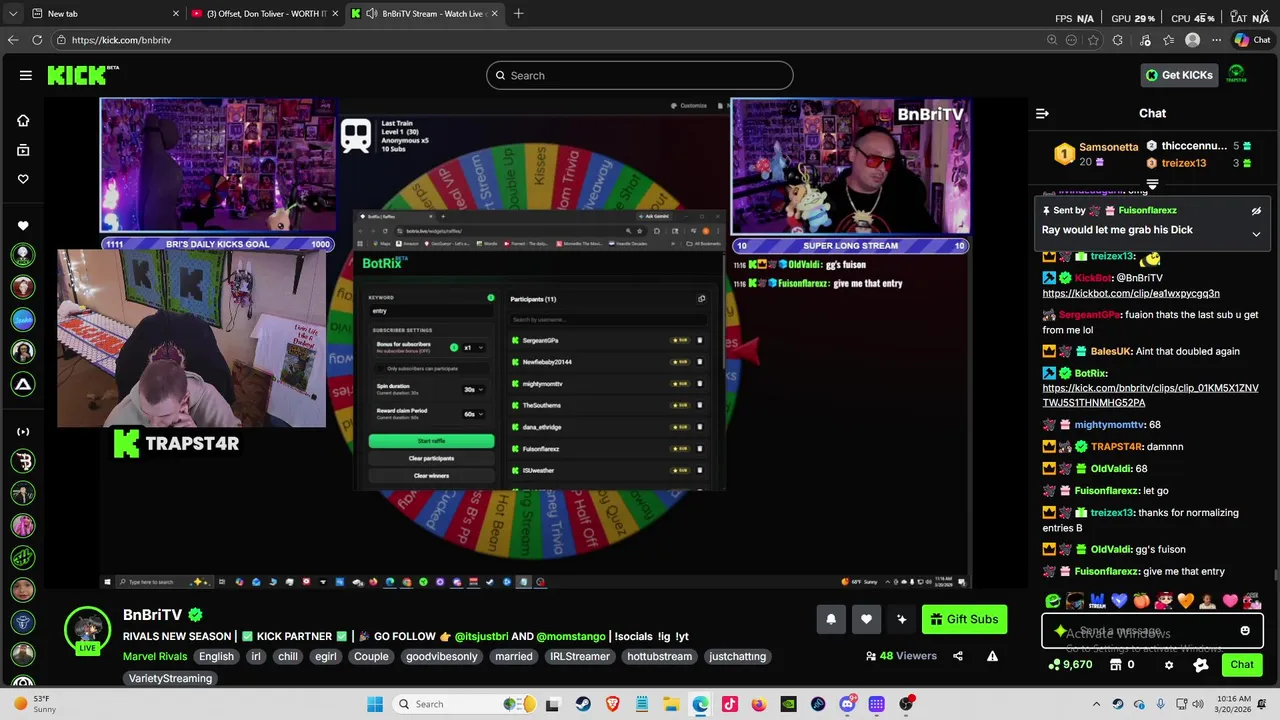Open the Following heart outline in sidebar
1280x720 pixels.
[x=23, y=179]
